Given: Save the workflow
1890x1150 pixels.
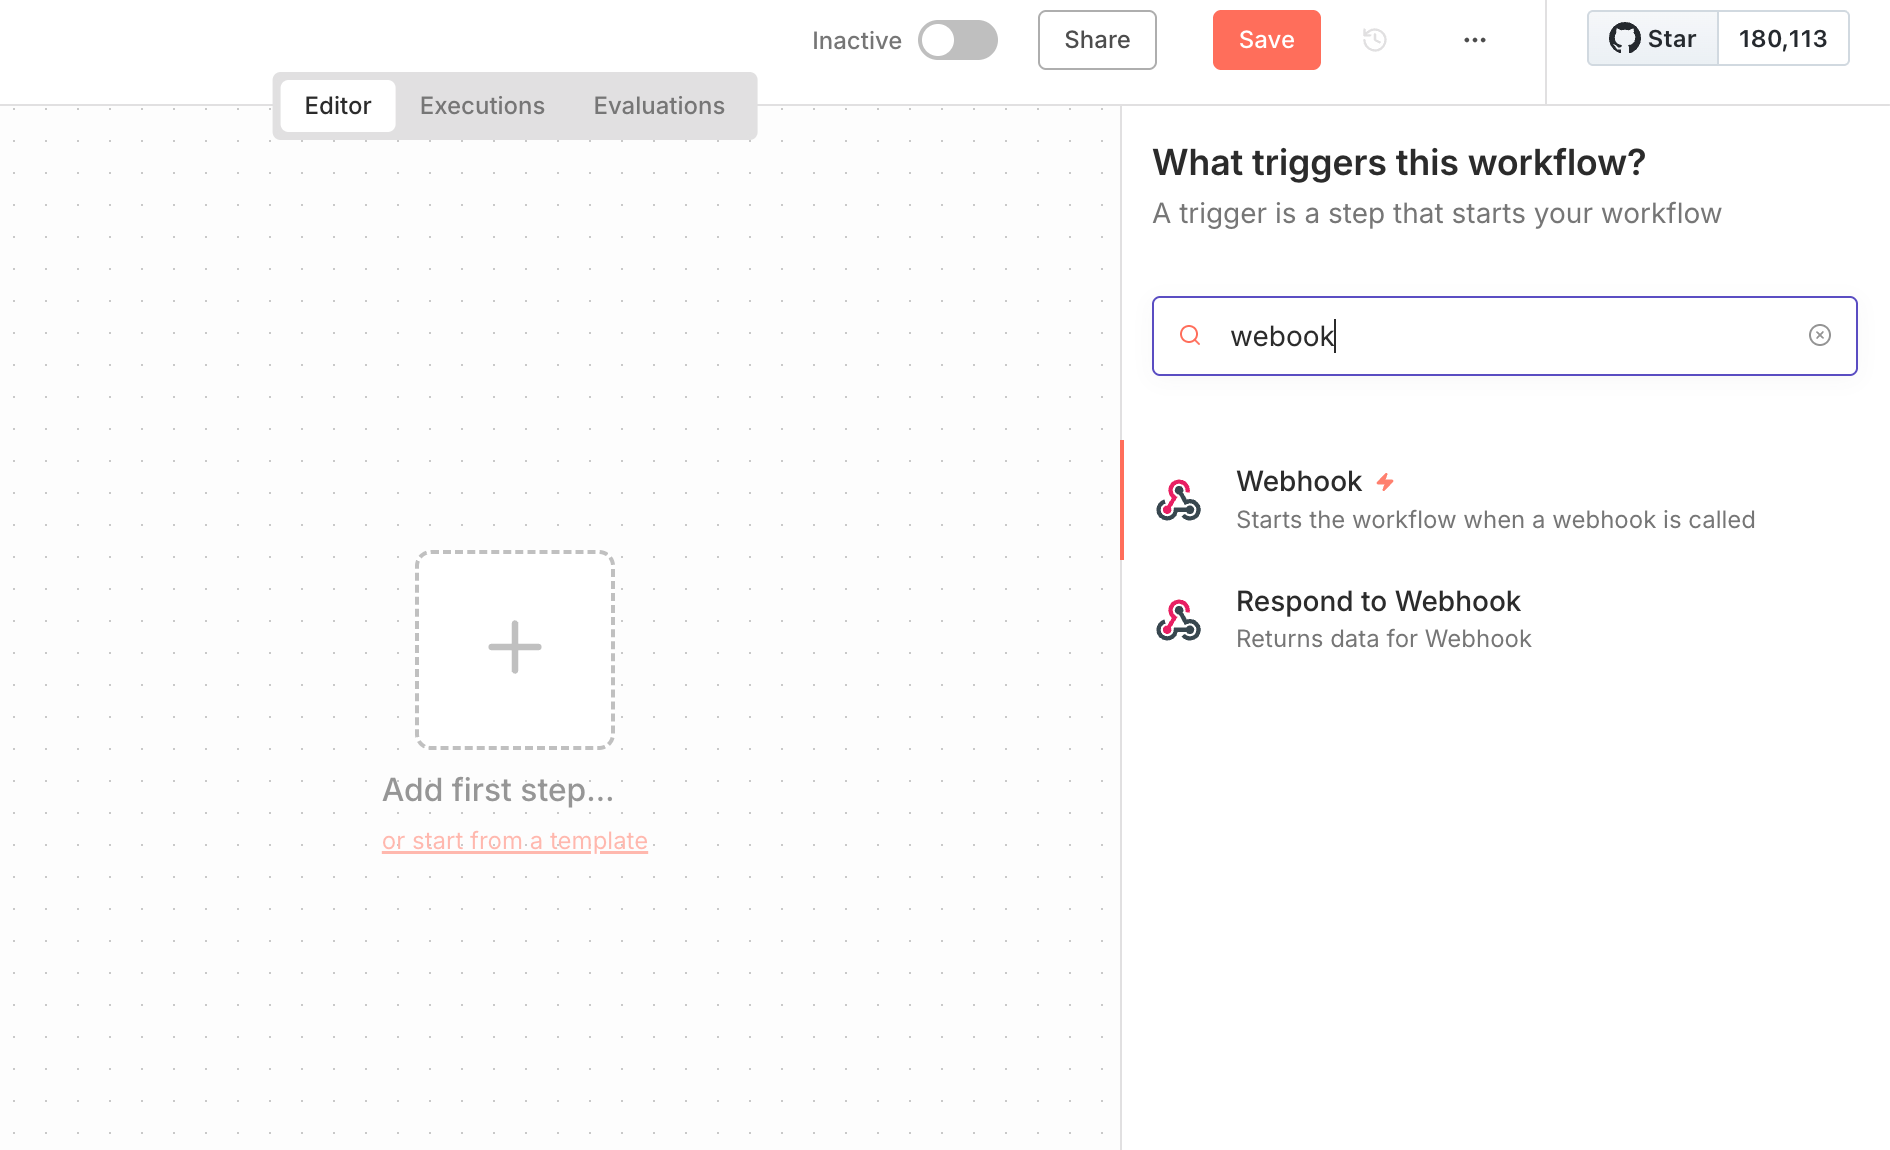Looking at the screenshot, I should click(x=1266, y=40).
